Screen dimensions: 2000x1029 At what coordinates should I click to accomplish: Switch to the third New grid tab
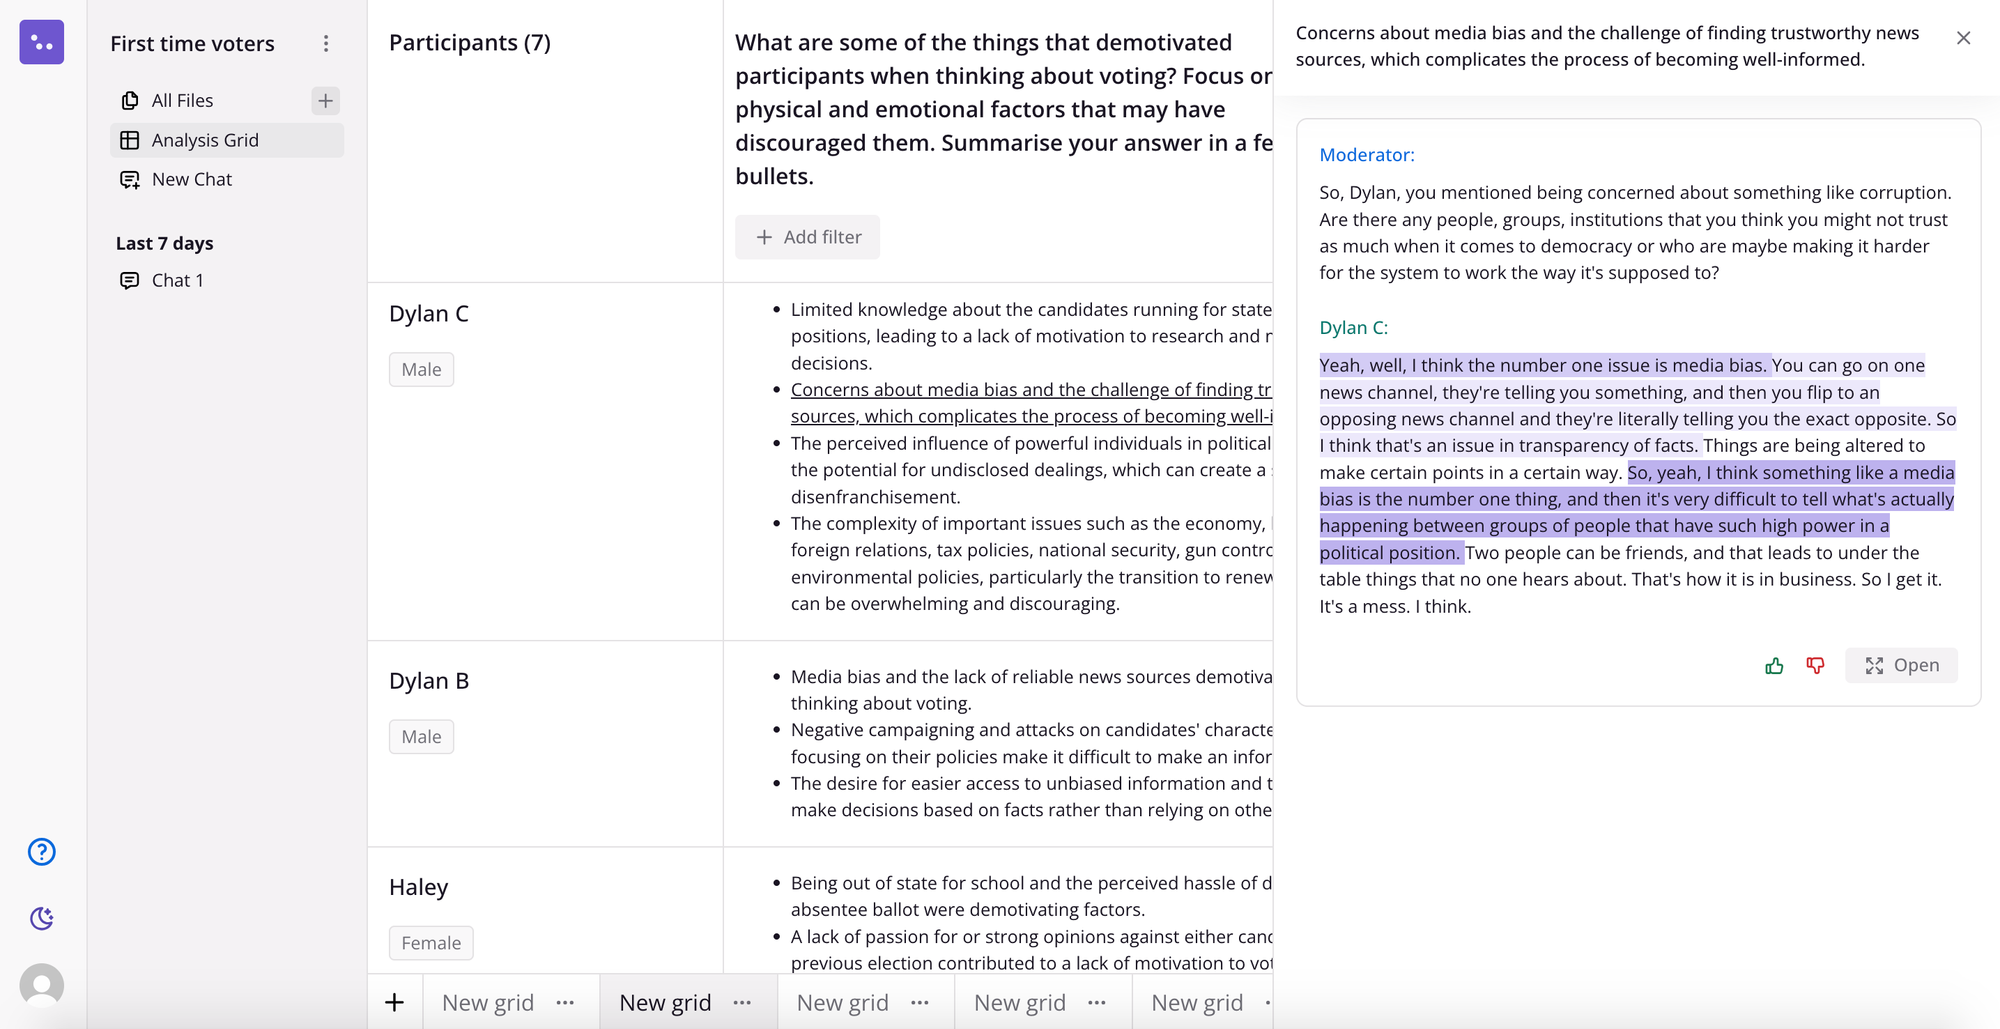coord(842,1002)
